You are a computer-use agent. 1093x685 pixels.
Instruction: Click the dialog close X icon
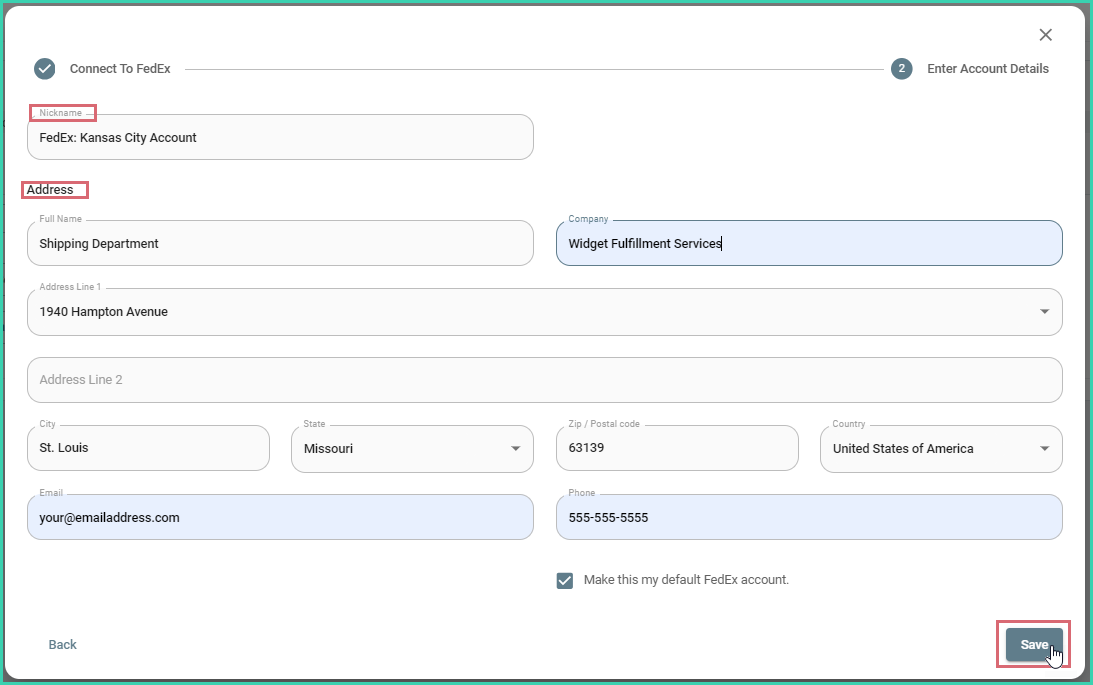tap(1046, 34)
